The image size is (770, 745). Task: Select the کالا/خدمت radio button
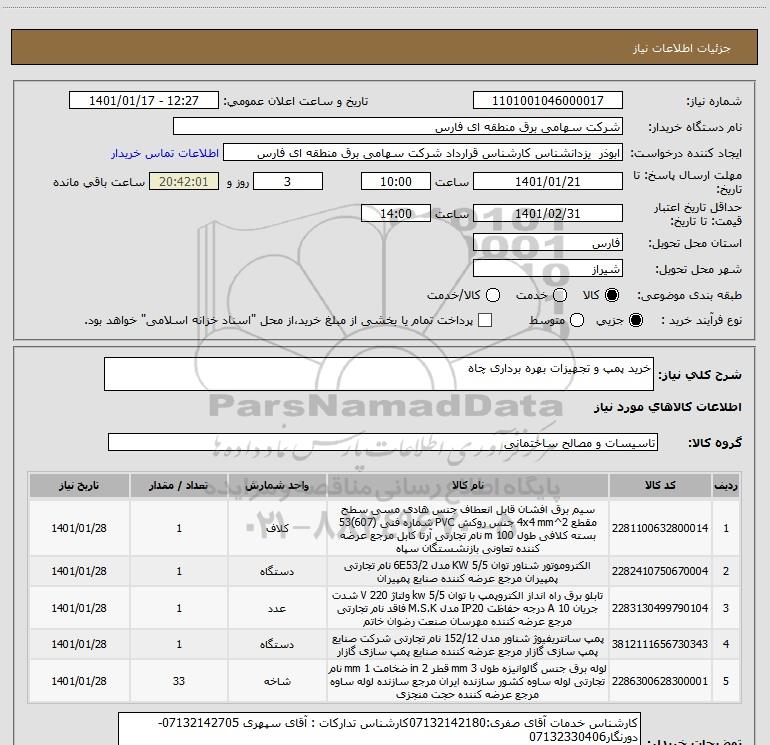tap(493, 295)
